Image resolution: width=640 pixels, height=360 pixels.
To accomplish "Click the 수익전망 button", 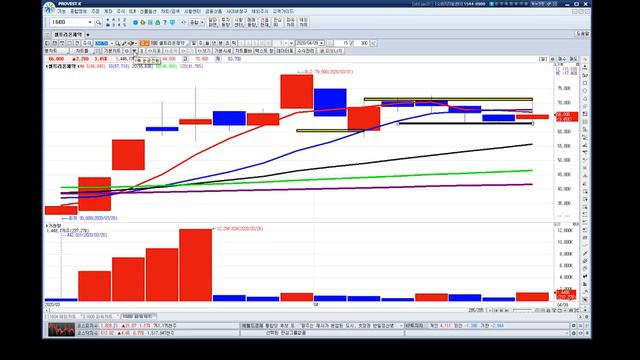I will [305, 51].
